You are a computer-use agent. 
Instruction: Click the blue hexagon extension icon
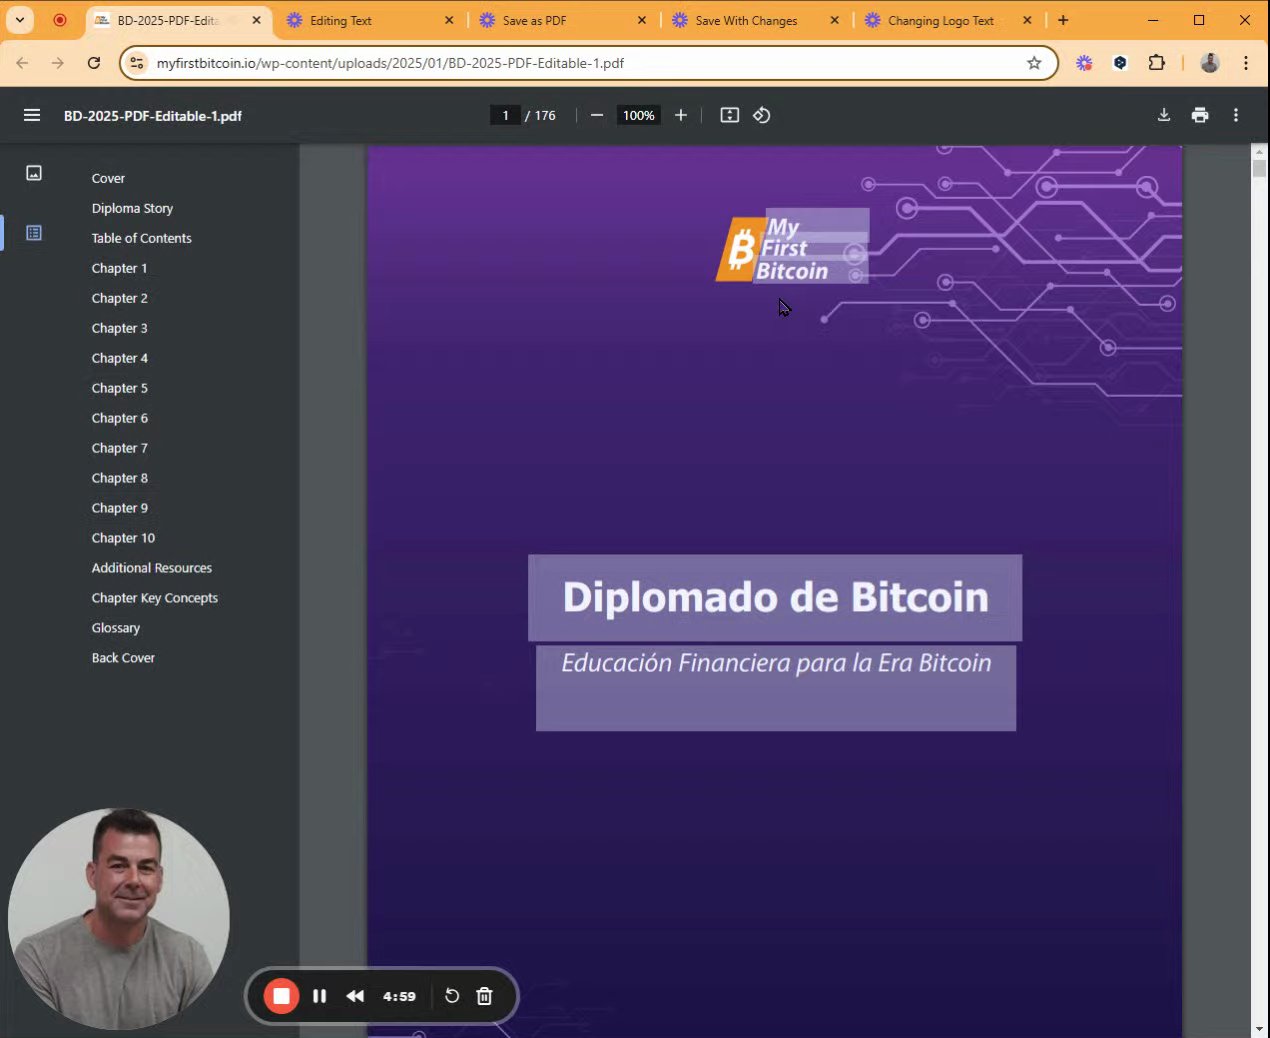tap(1120, 63)
